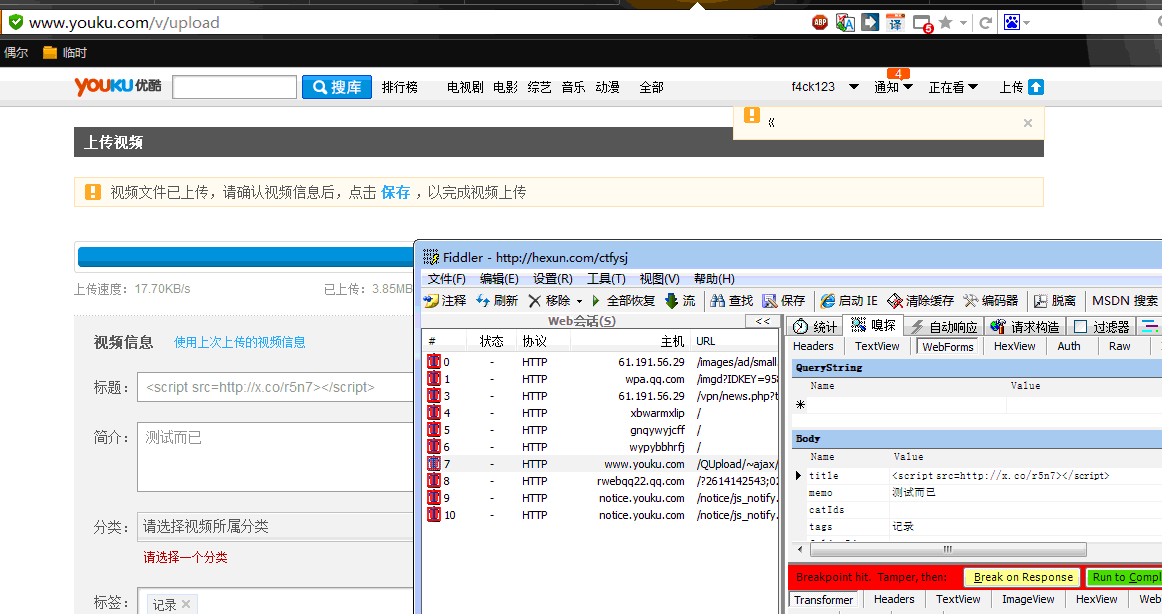Click the WebForms horizontal scrollbar

(948, 550)
